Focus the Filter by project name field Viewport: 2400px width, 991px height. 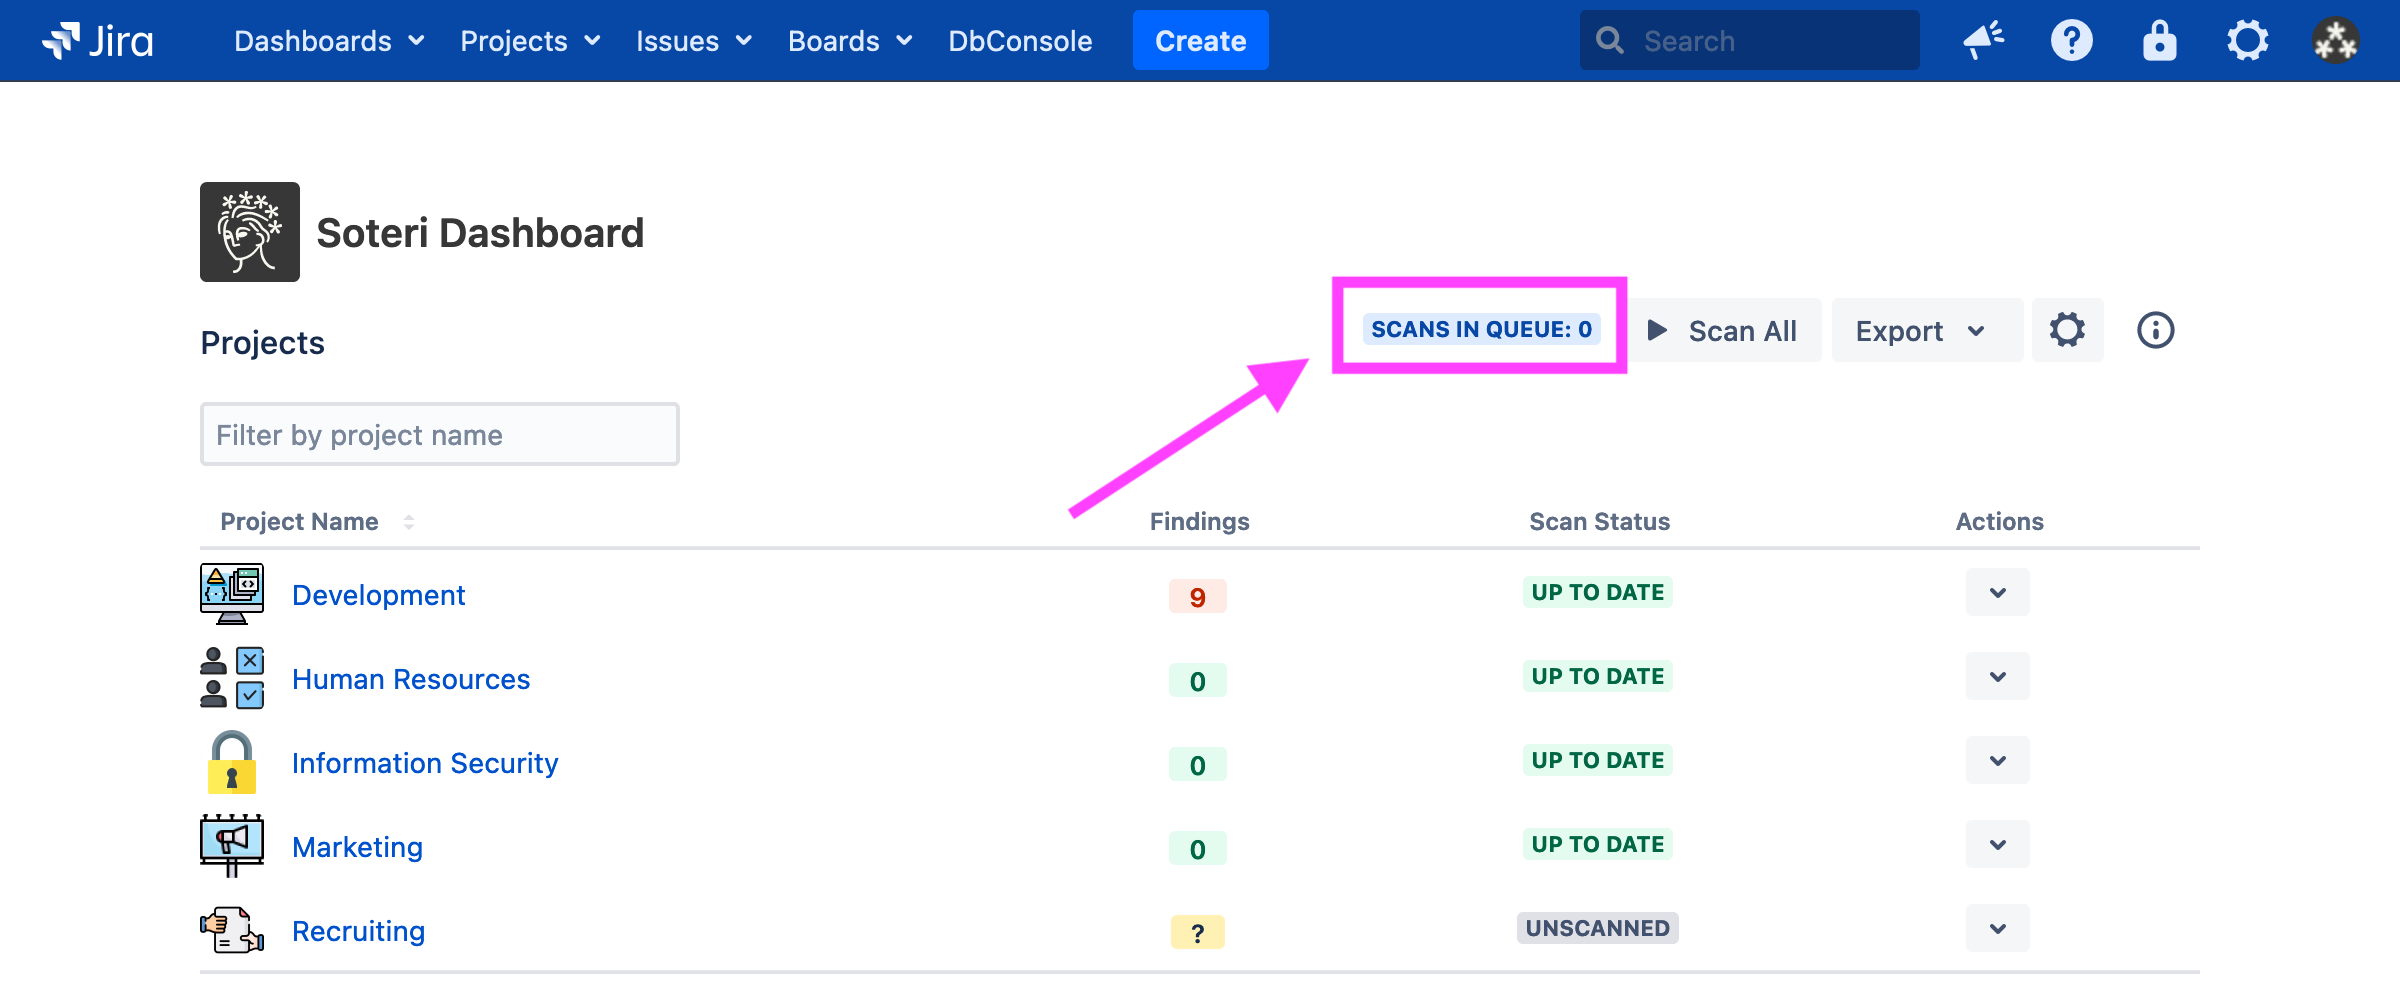point(439,435)
